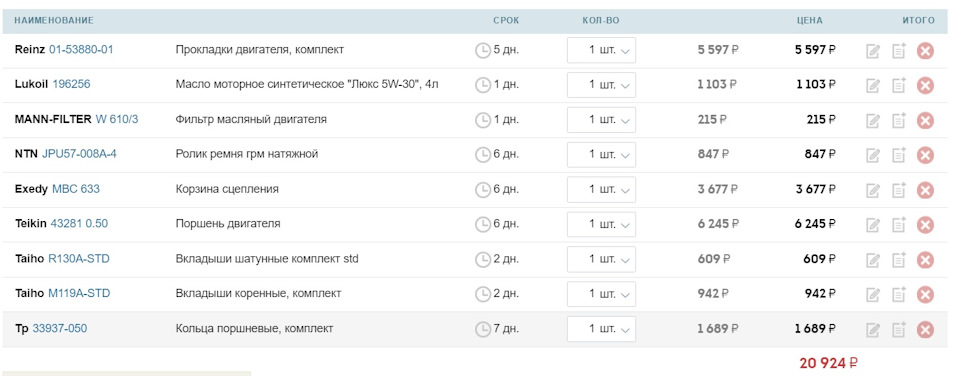Open quantity dropdown for Reinz 01-53880-01
This screenshot has height=376, width=960.
coord(601,50)
